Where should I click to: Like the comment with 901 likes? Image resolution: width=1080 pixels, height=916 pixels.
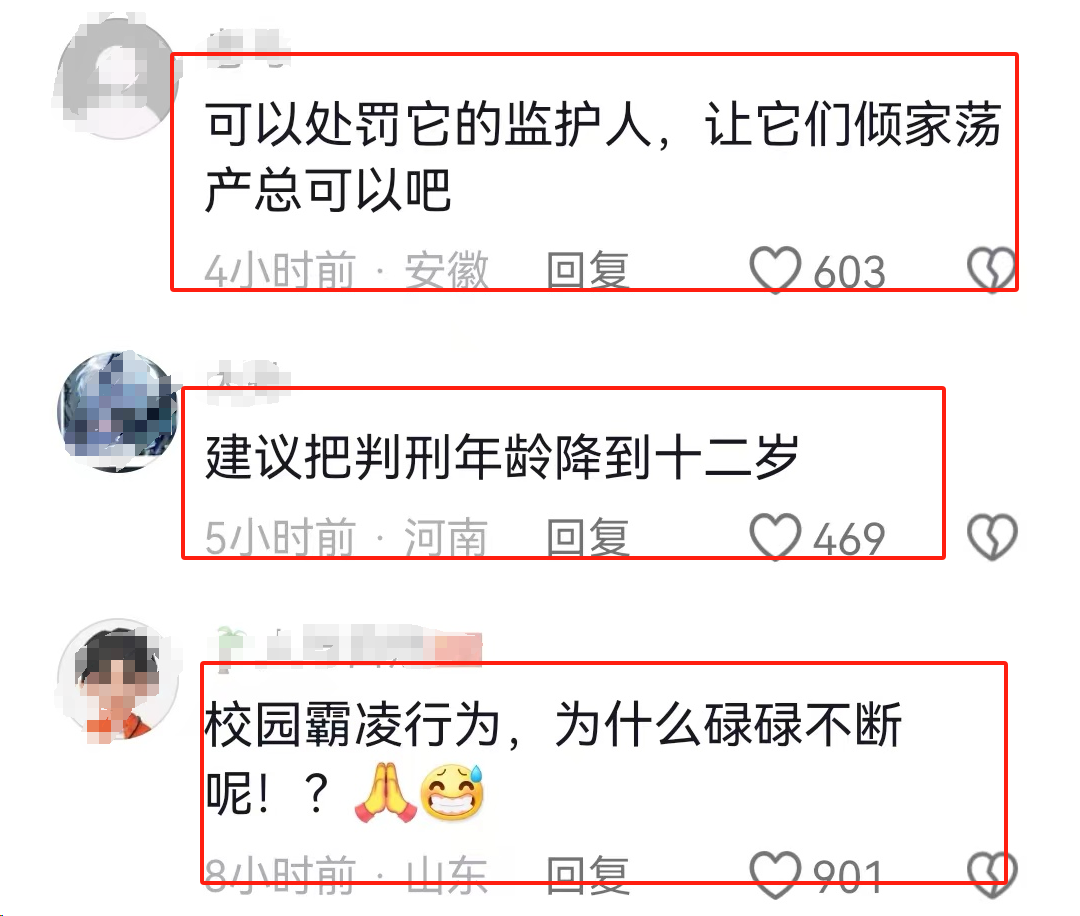tap(776, 875)
